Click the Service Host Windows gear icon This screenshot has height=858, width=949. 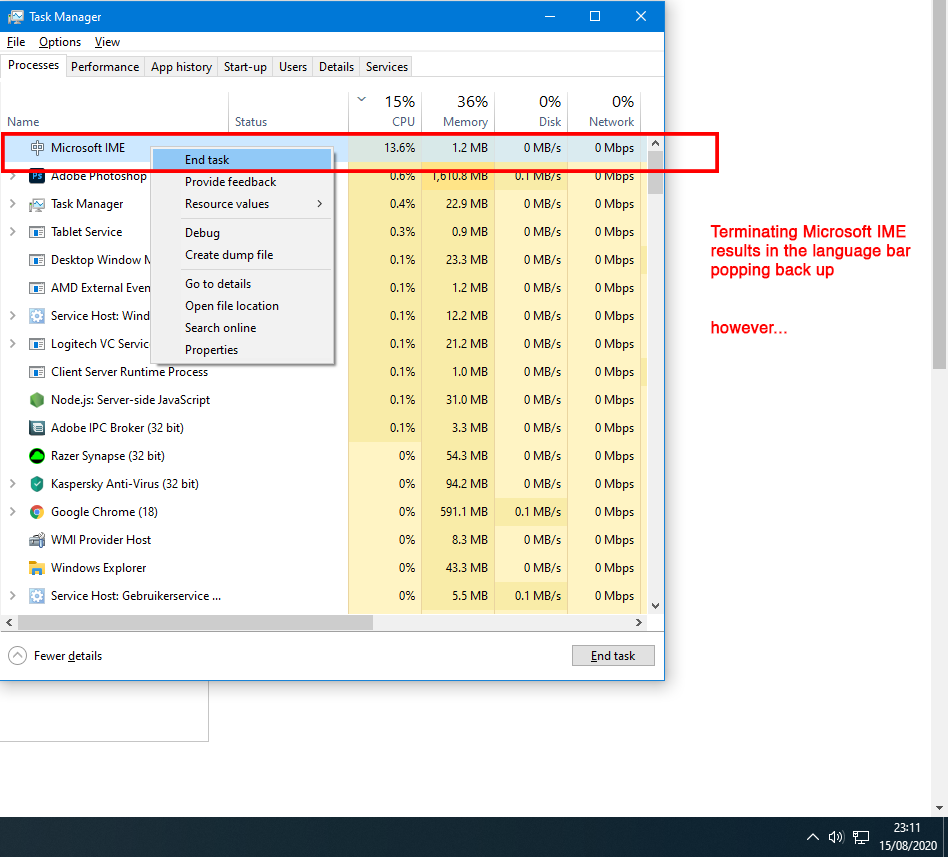coord(37,316)
